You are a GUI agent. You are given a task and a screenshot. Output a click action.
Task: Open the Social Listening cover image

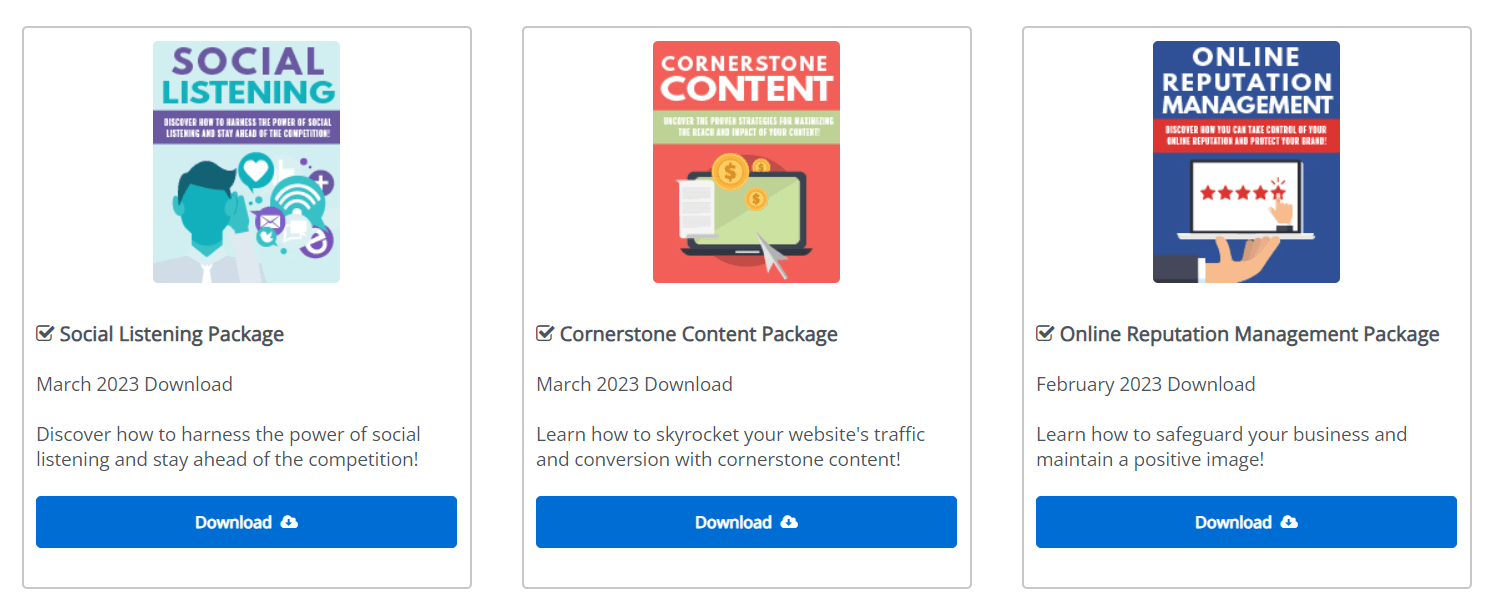click(246, 162)
